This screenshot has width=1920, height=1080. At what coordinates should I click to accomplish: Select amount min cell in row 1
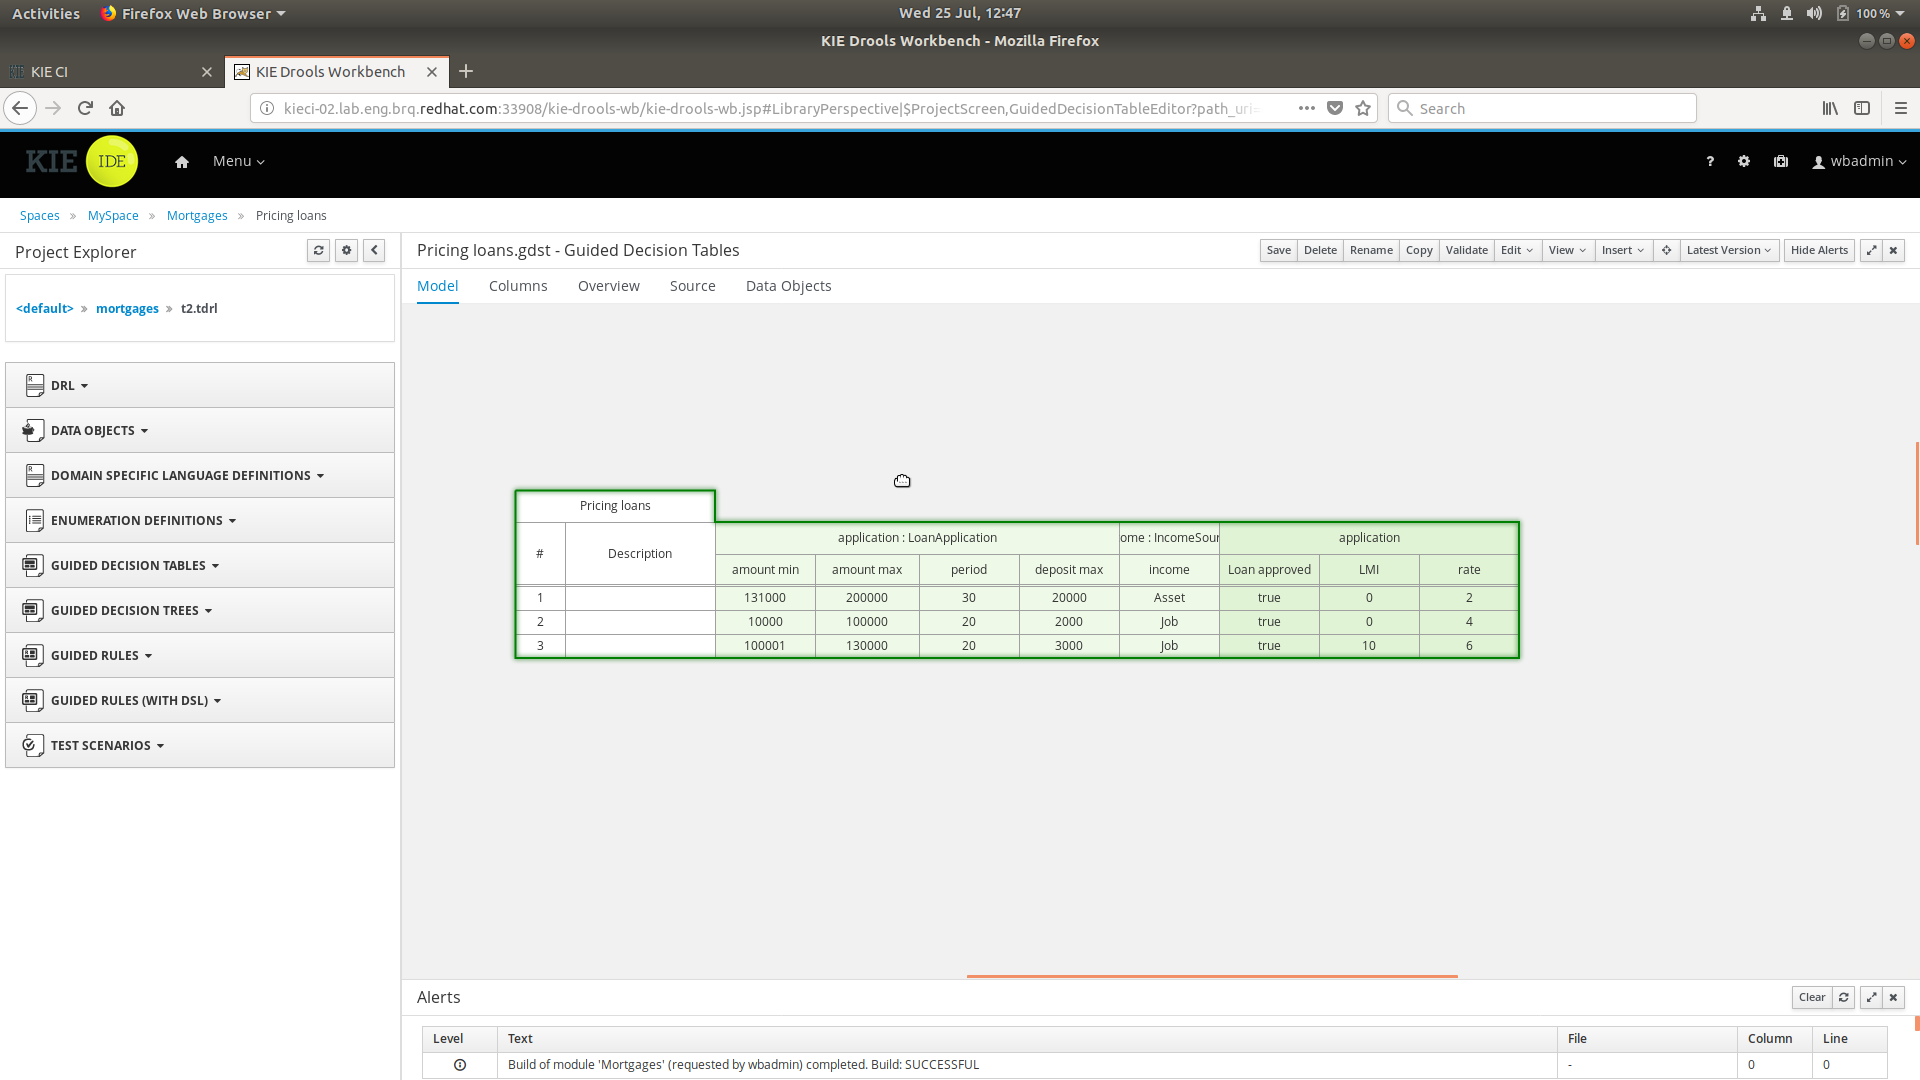point(765,598)
